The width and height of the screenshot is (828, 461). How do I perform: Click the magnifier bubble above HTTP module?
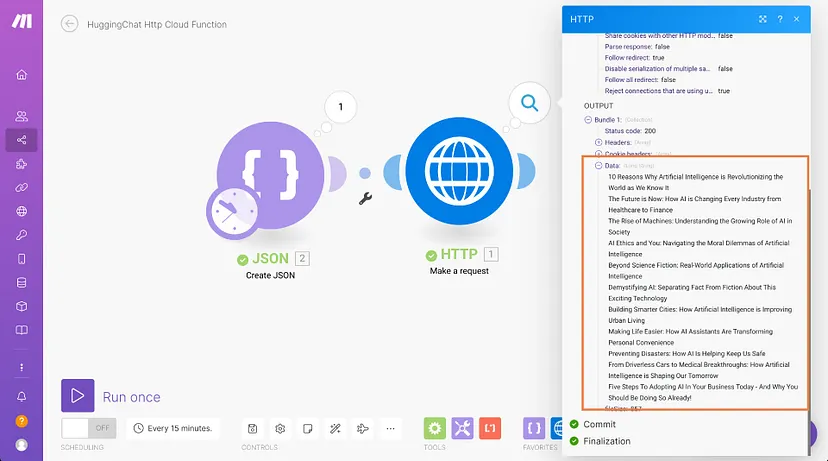click(x=529, y=102)
